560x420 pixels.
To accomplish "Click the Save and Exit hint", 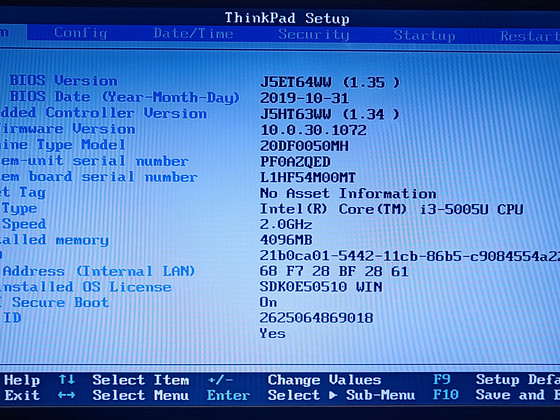I will 518,395.
